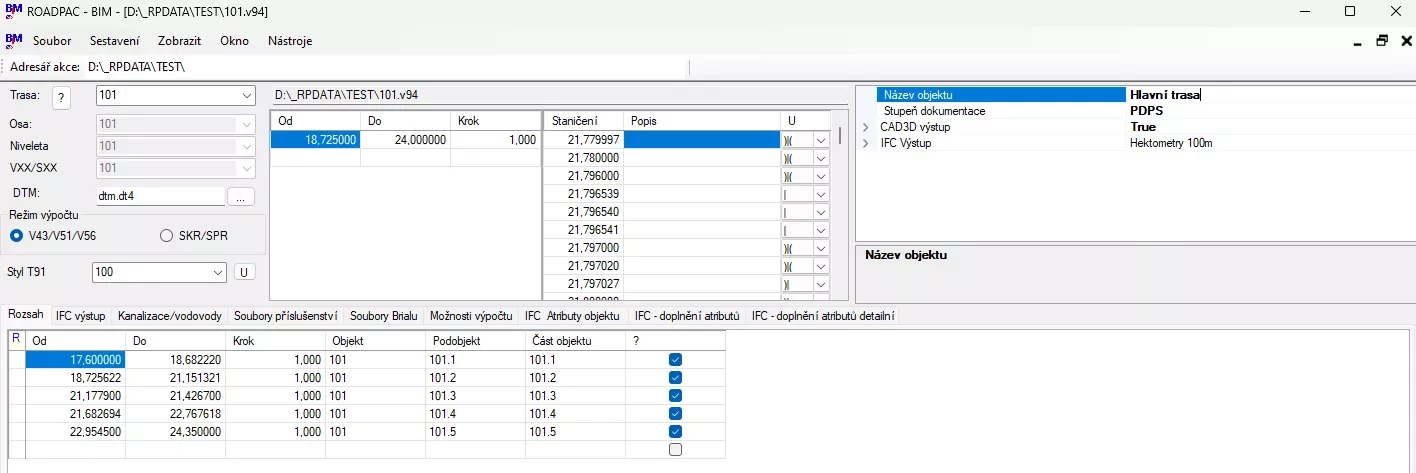Click the U button beside Styl T91
Image resolution: width=1416 pixels, height=473 pixels.
click(244, 272)
